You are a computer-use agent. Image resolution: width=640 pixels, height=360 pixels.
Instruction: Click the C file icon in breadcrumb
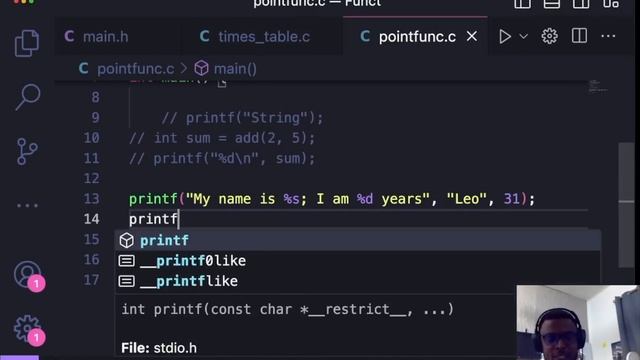(x=84, y=69)
